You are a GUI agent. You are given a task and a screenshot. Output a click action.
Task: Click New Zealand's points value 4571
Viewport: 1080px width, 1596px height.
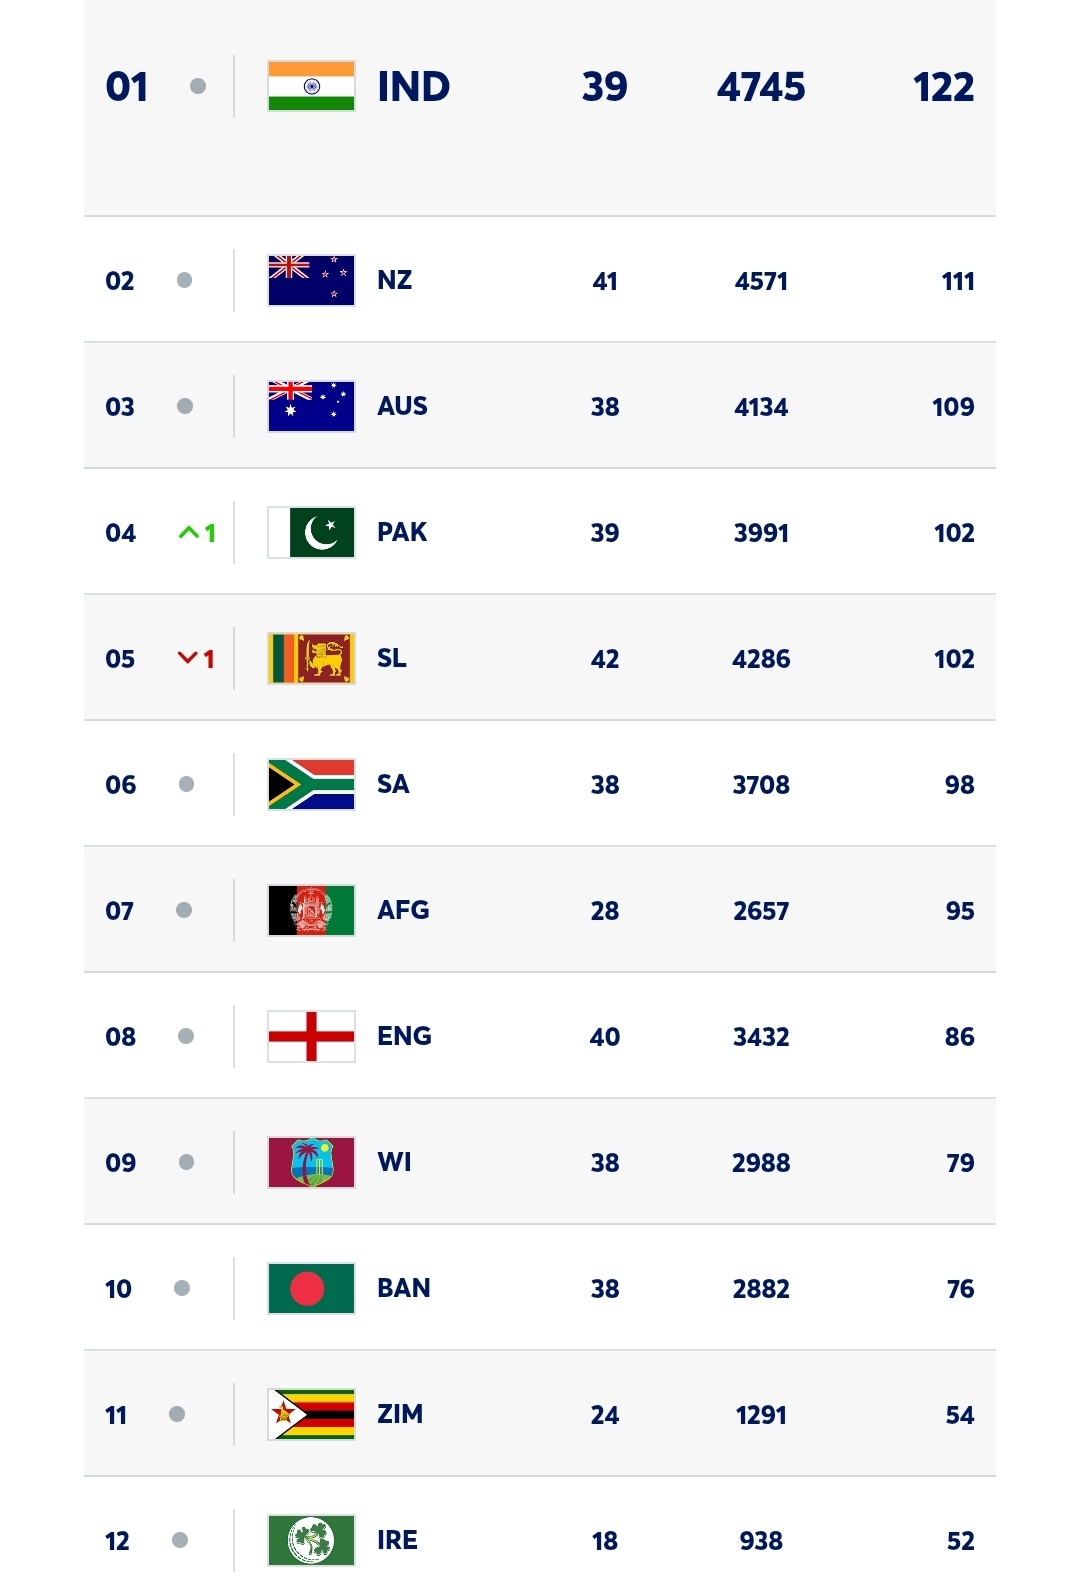coord(761,281)
